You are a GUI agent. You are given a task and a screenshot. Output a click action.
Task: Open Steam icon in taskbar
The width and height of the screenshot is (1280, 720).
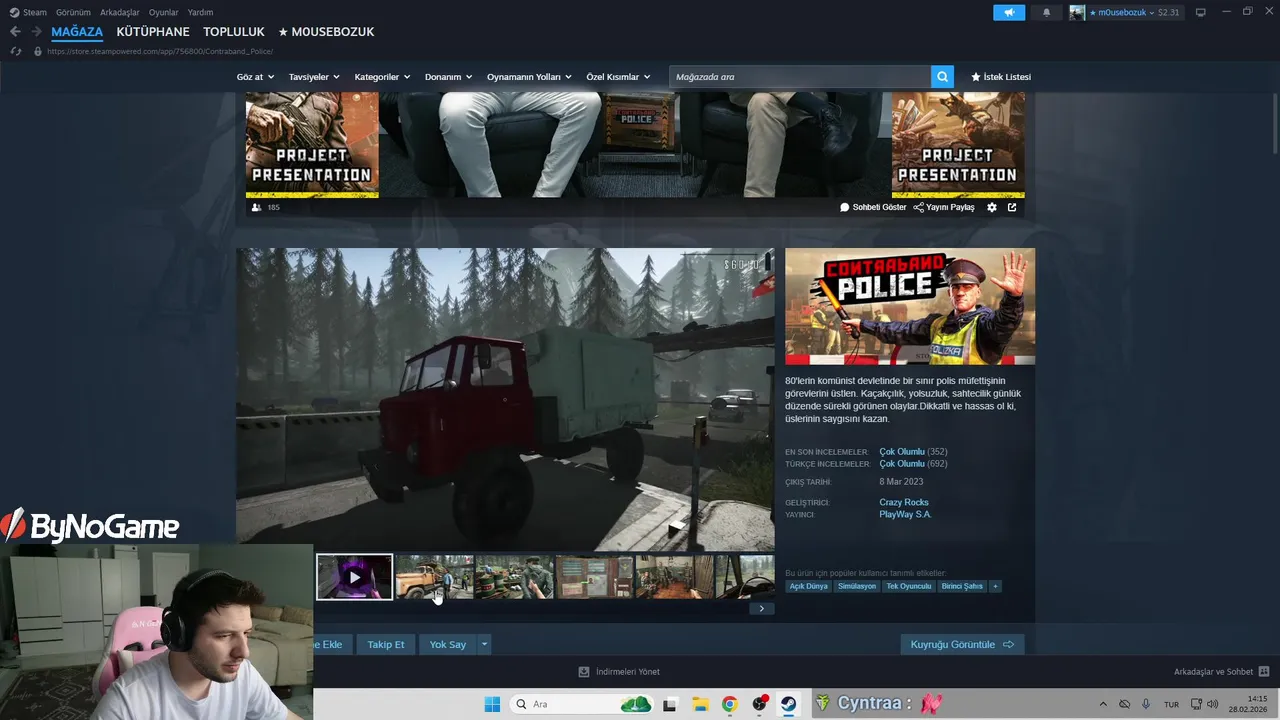[788, 704]
